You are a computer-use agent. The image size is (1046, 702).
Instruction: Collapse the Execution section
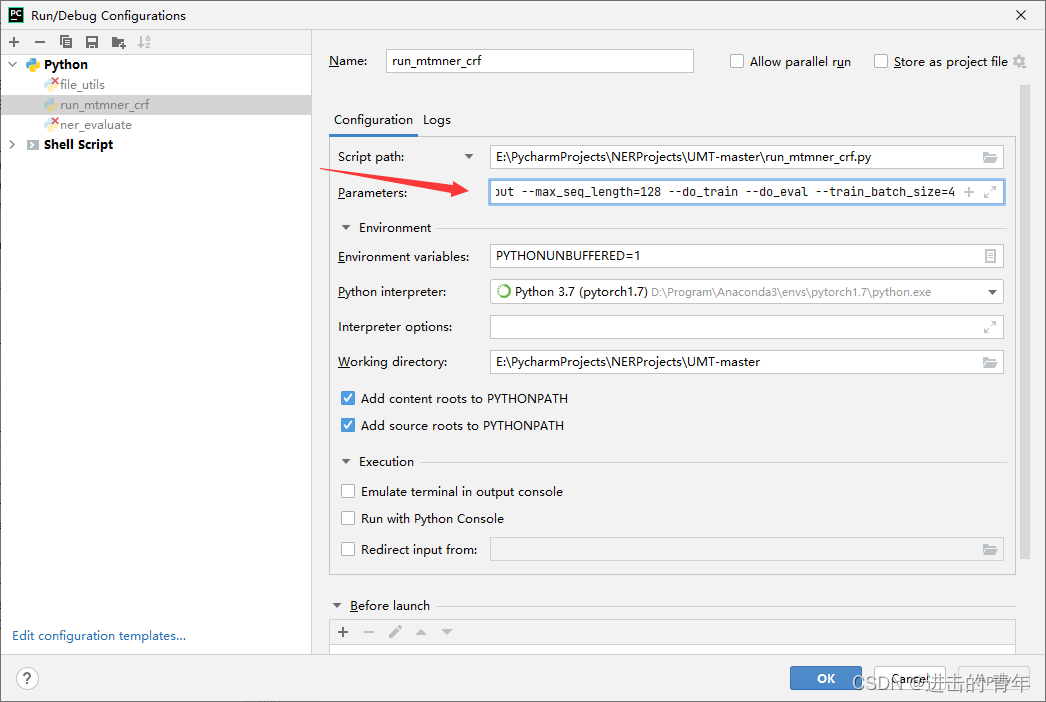[x=346, y=462]
